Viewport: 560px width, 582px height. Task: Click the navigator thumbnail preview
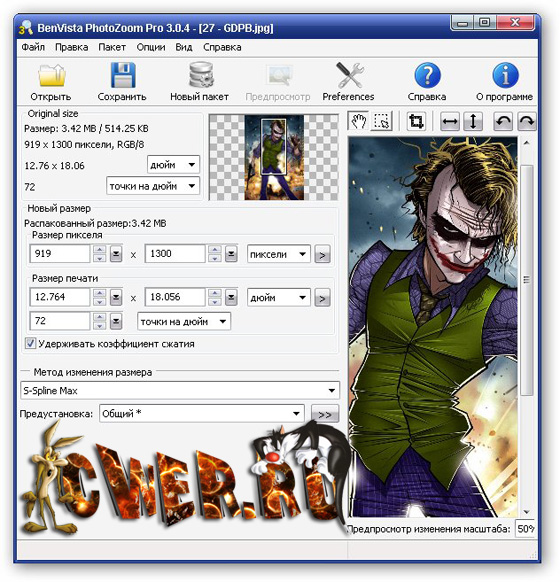tap(274, 157)
